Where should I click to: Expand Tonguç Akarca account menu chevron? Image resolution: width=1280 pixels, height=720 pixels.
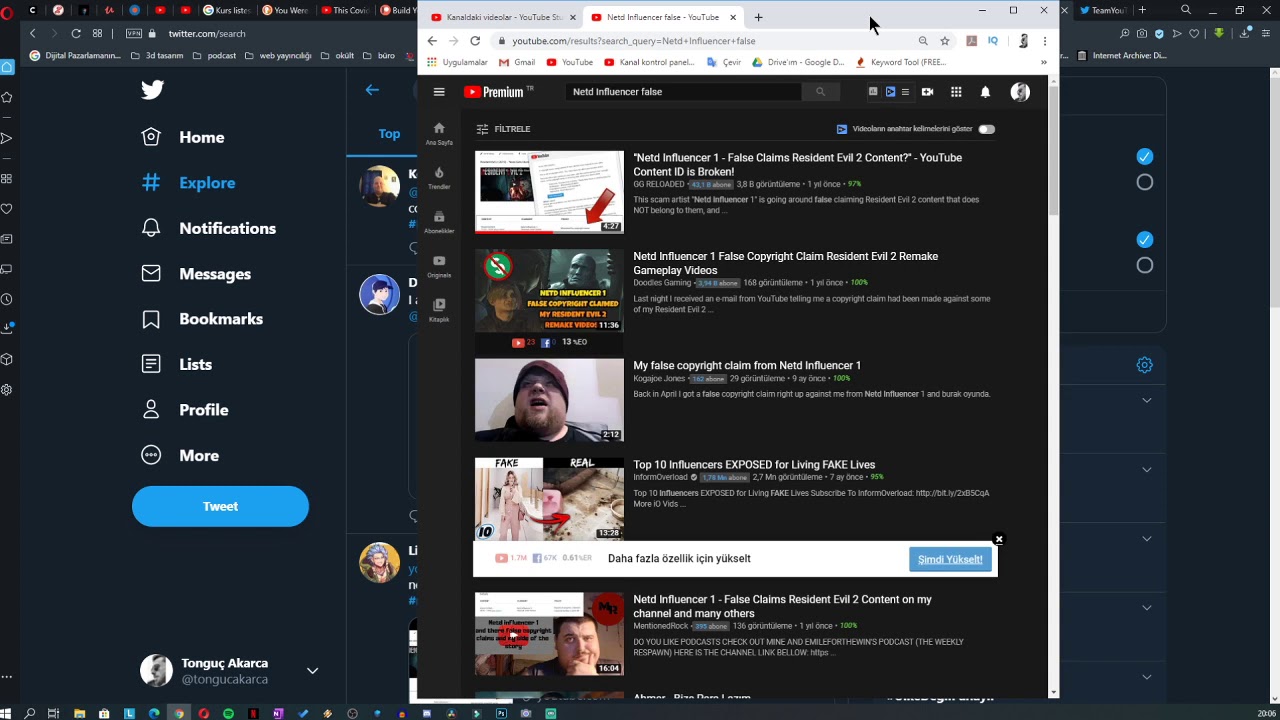pos(312,671)
